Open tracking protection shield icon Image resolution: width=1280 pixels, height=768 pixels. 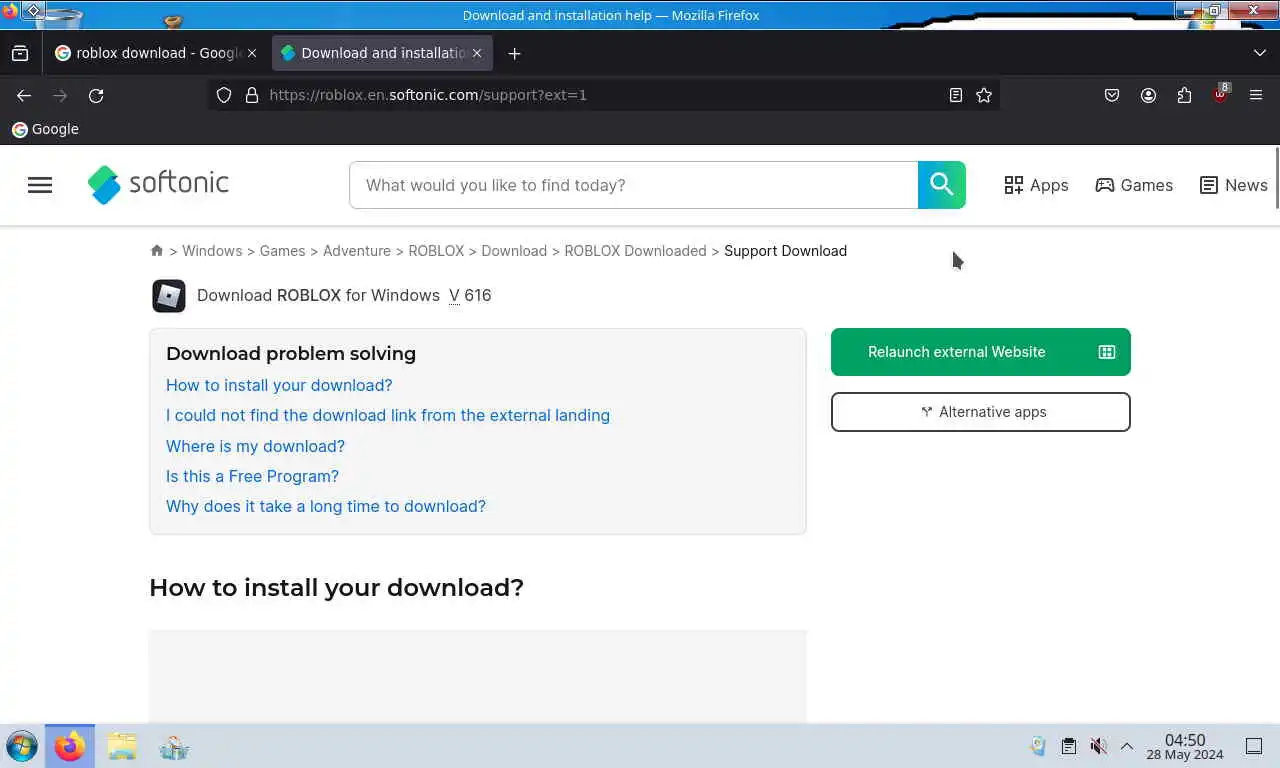tap(224, 95)
